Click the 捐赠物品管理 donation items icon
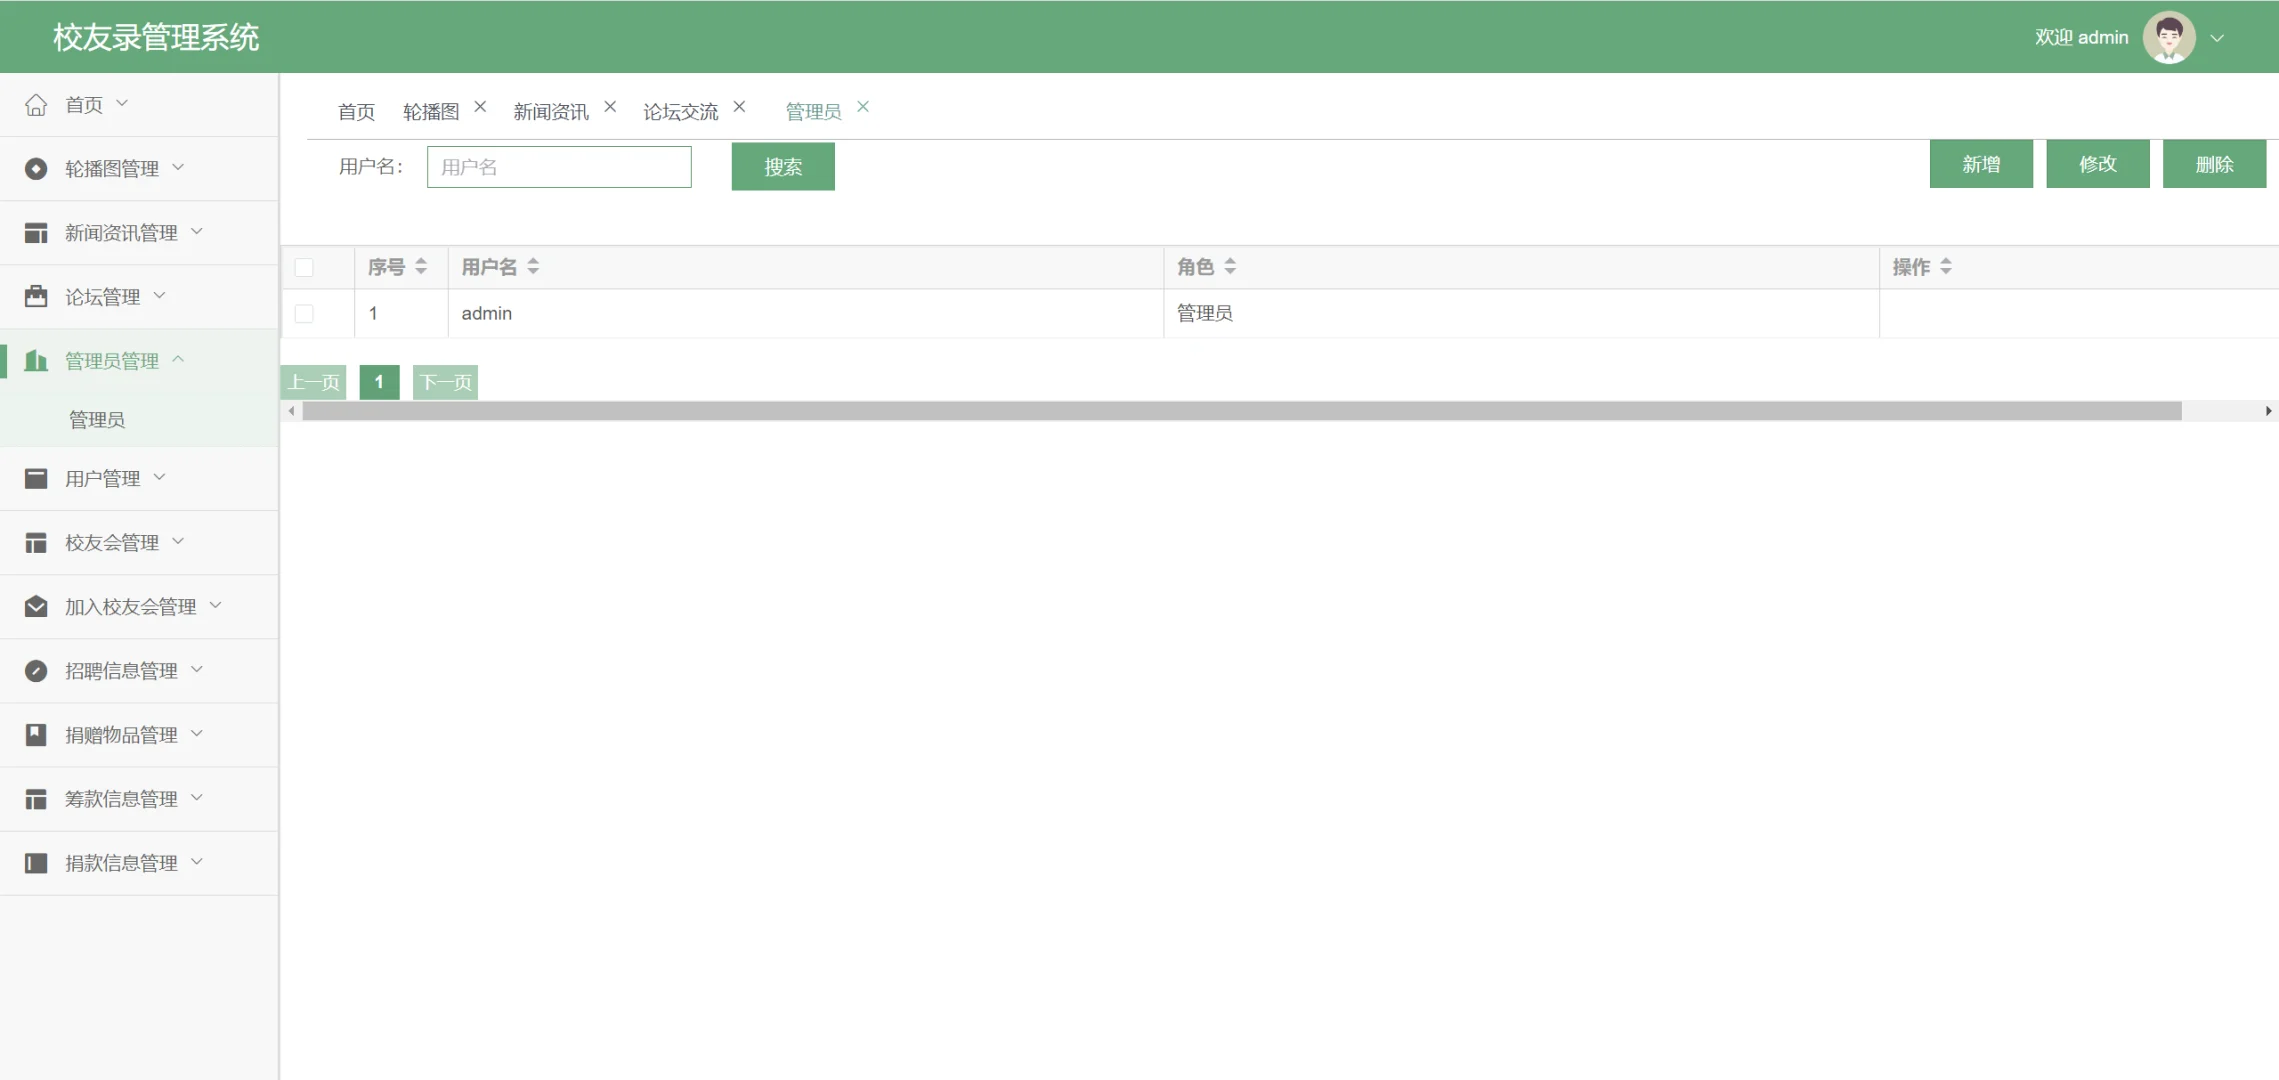Screen dimensions: 2279x1080 pos(36,734)
